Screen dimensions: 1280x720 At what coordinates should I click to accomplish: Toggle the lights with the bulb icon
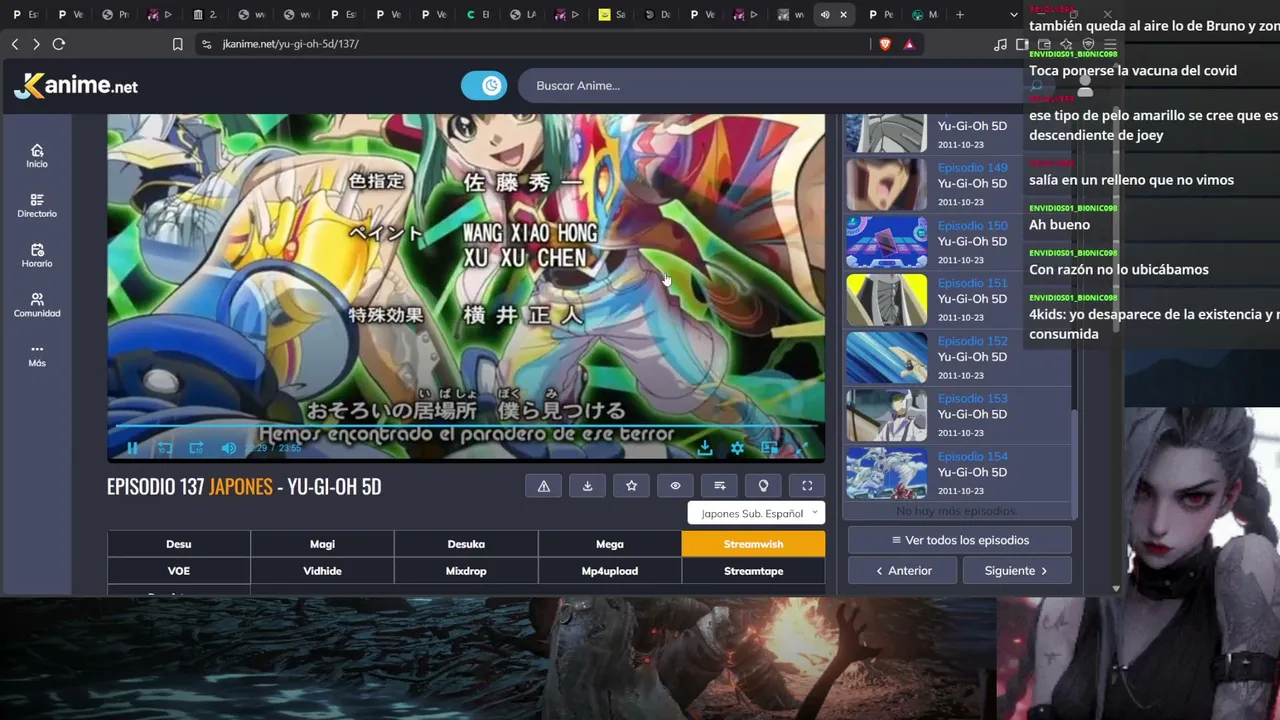pos(764,486)
